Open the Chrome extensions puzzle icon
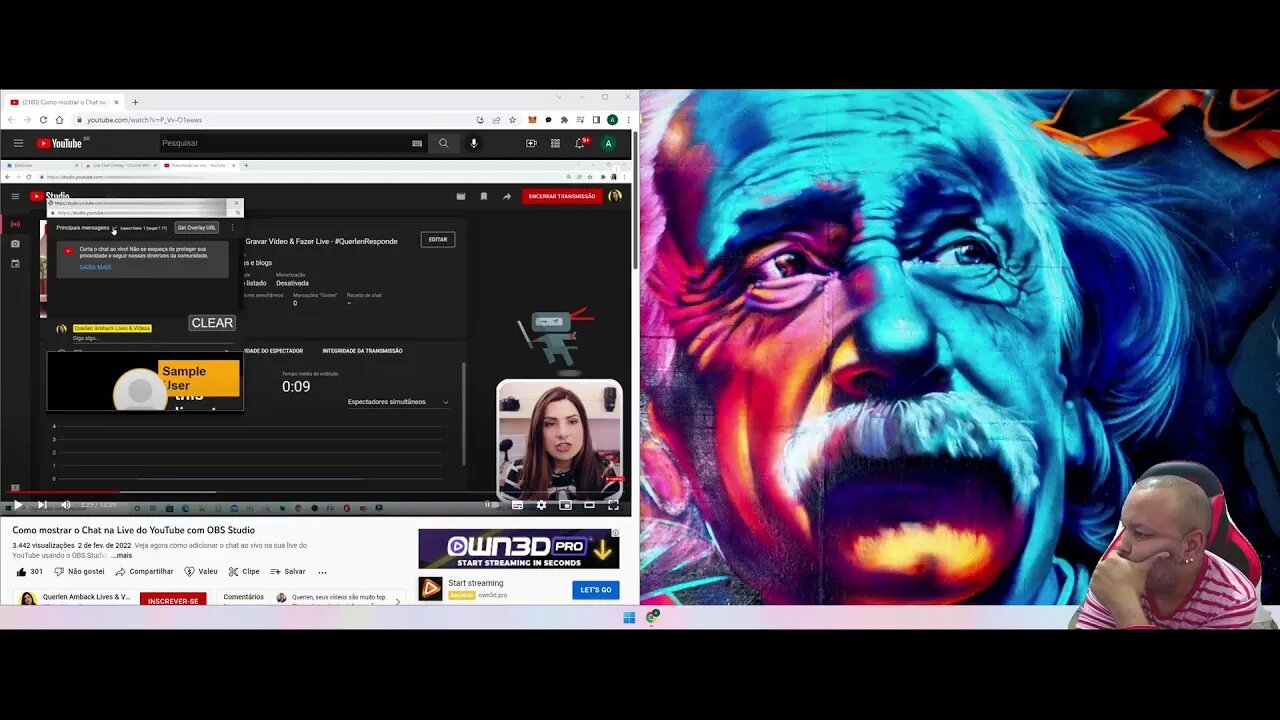 tap(564, 120)
